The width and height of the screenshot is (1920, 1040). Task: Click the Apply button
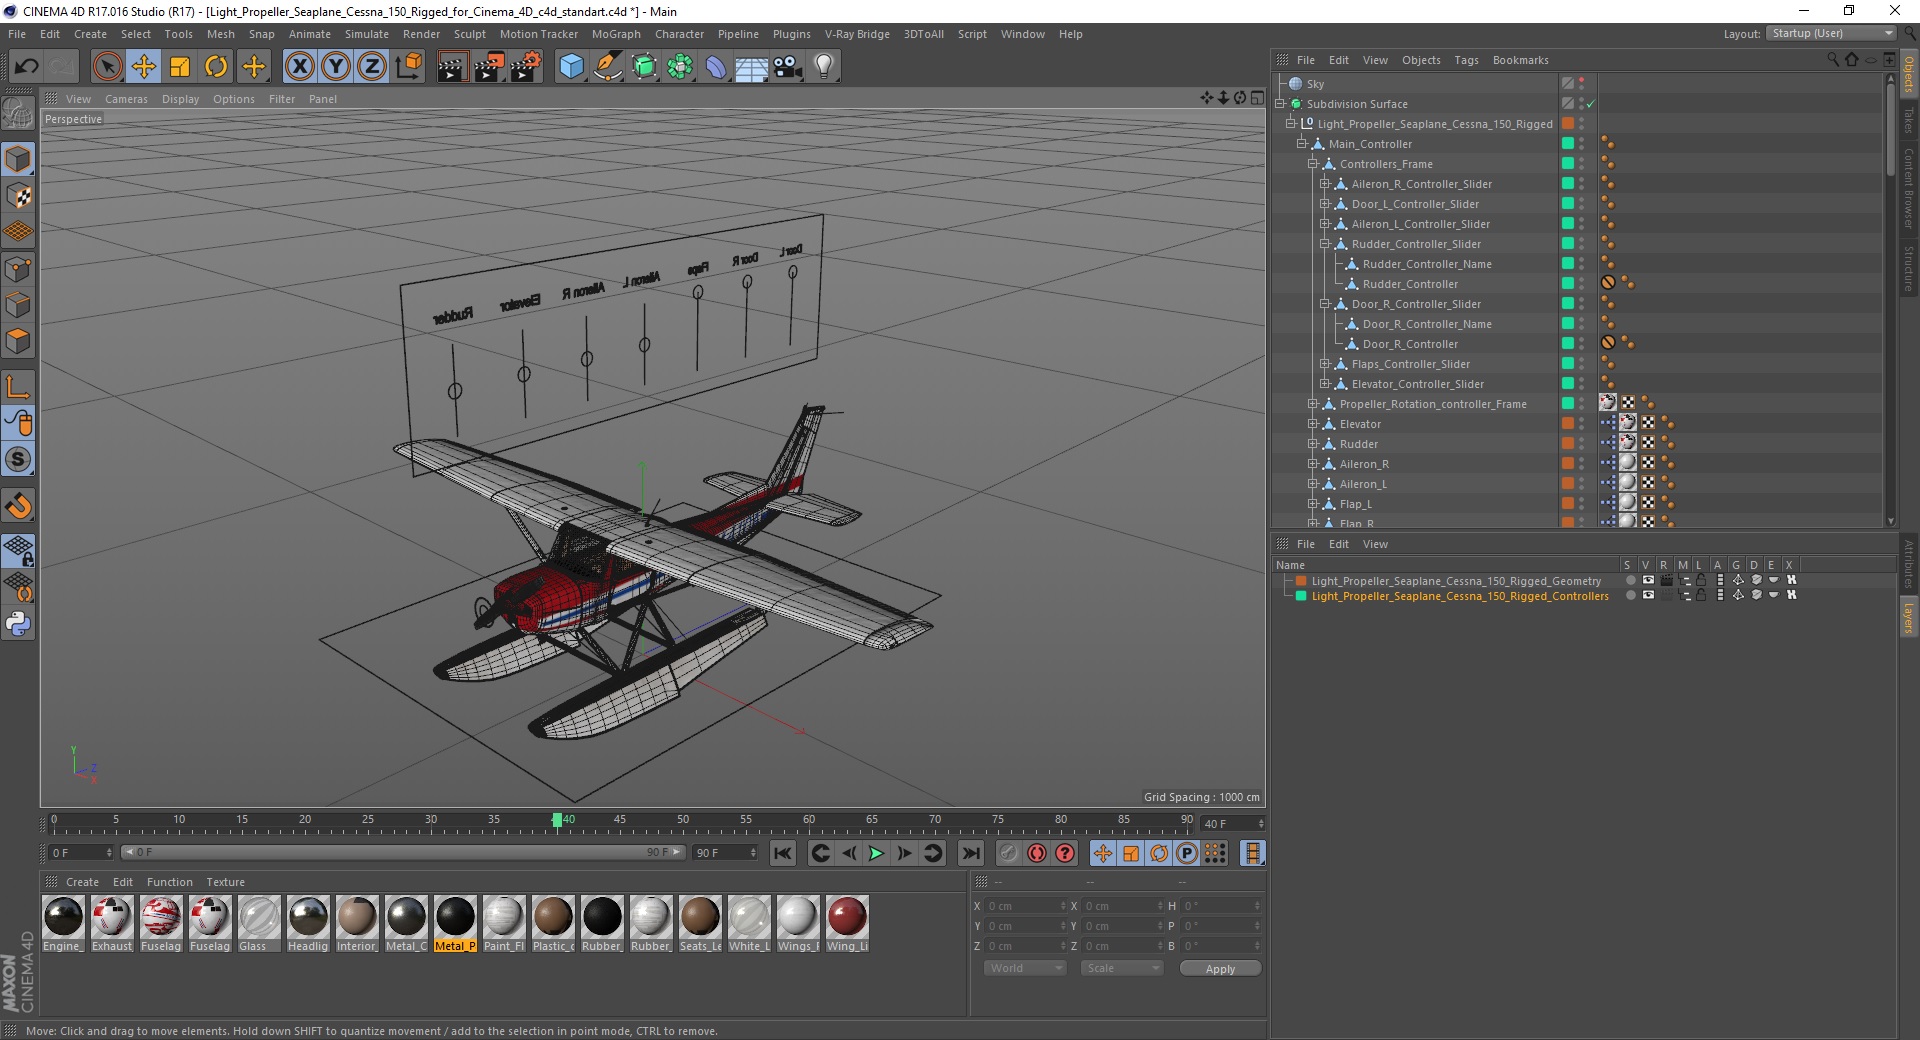pos(1220,968)
